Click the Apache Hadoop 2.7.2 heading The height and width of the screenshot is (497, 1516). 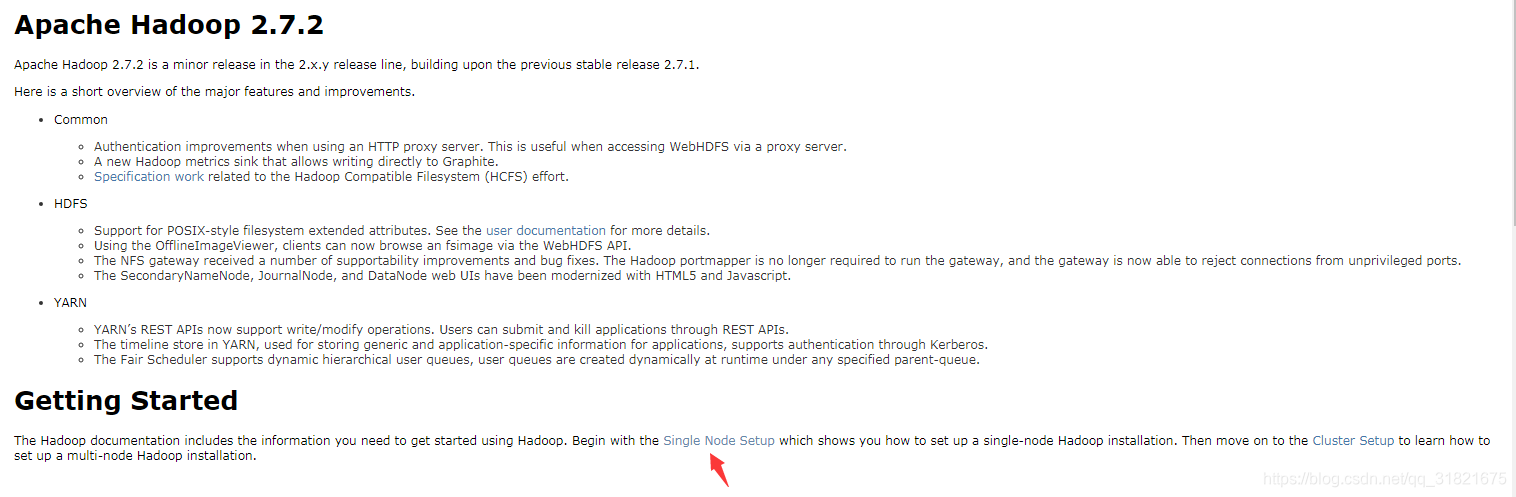169,25
